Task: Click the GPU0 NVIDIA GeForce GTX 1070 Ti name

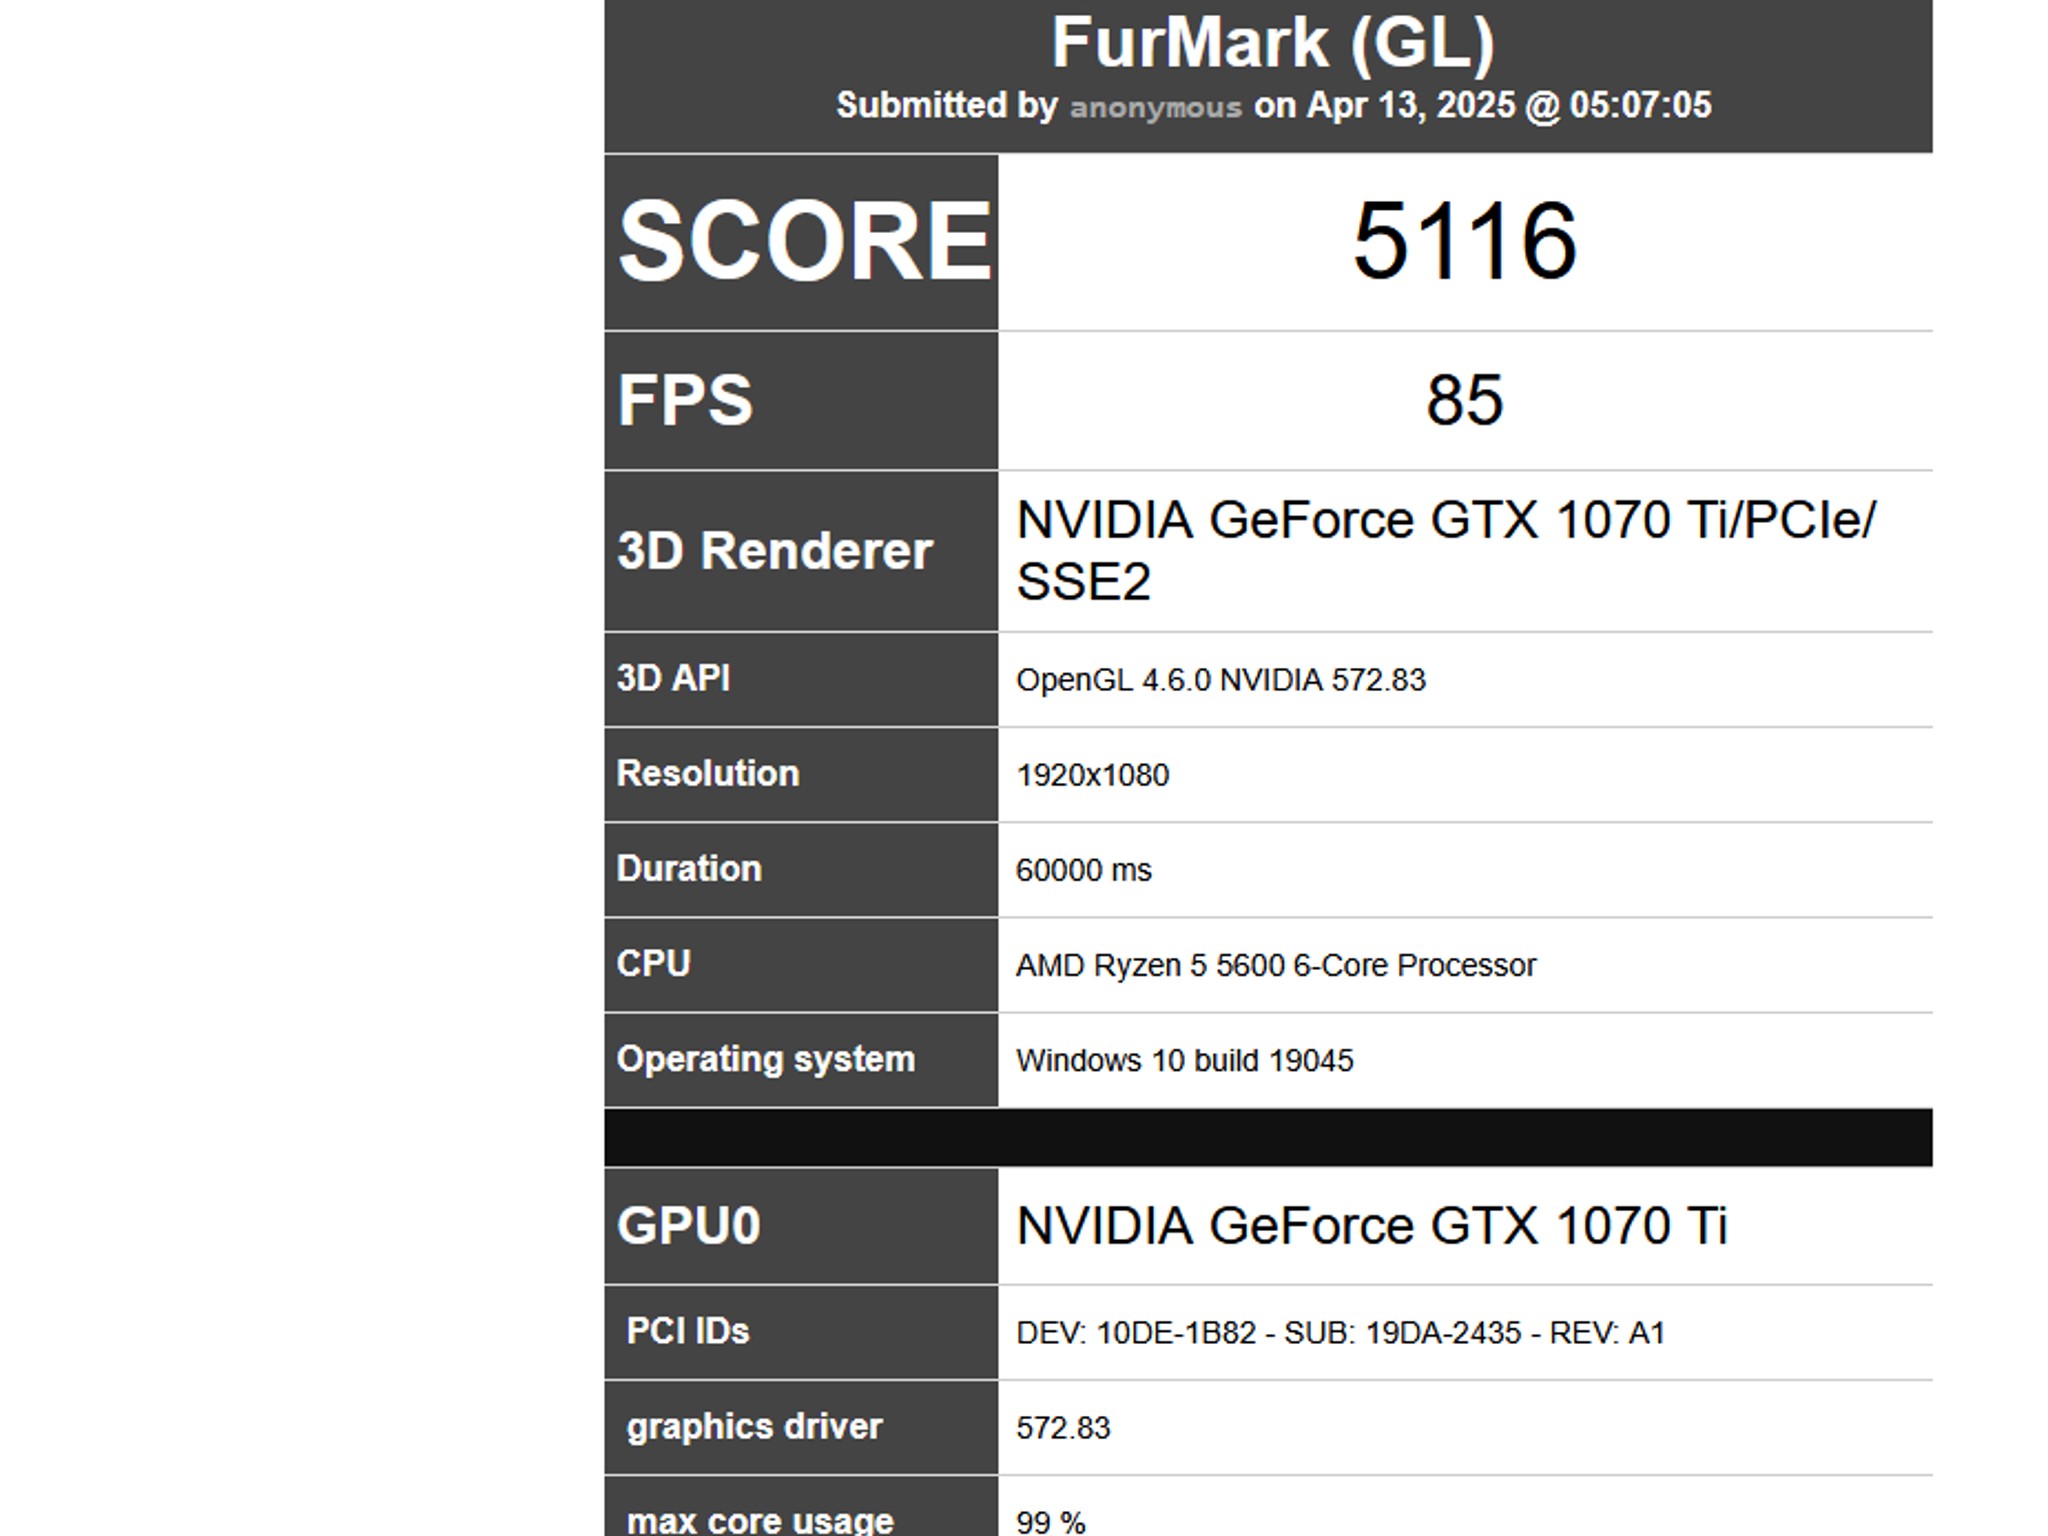Action: [x=1371, y=1226]
